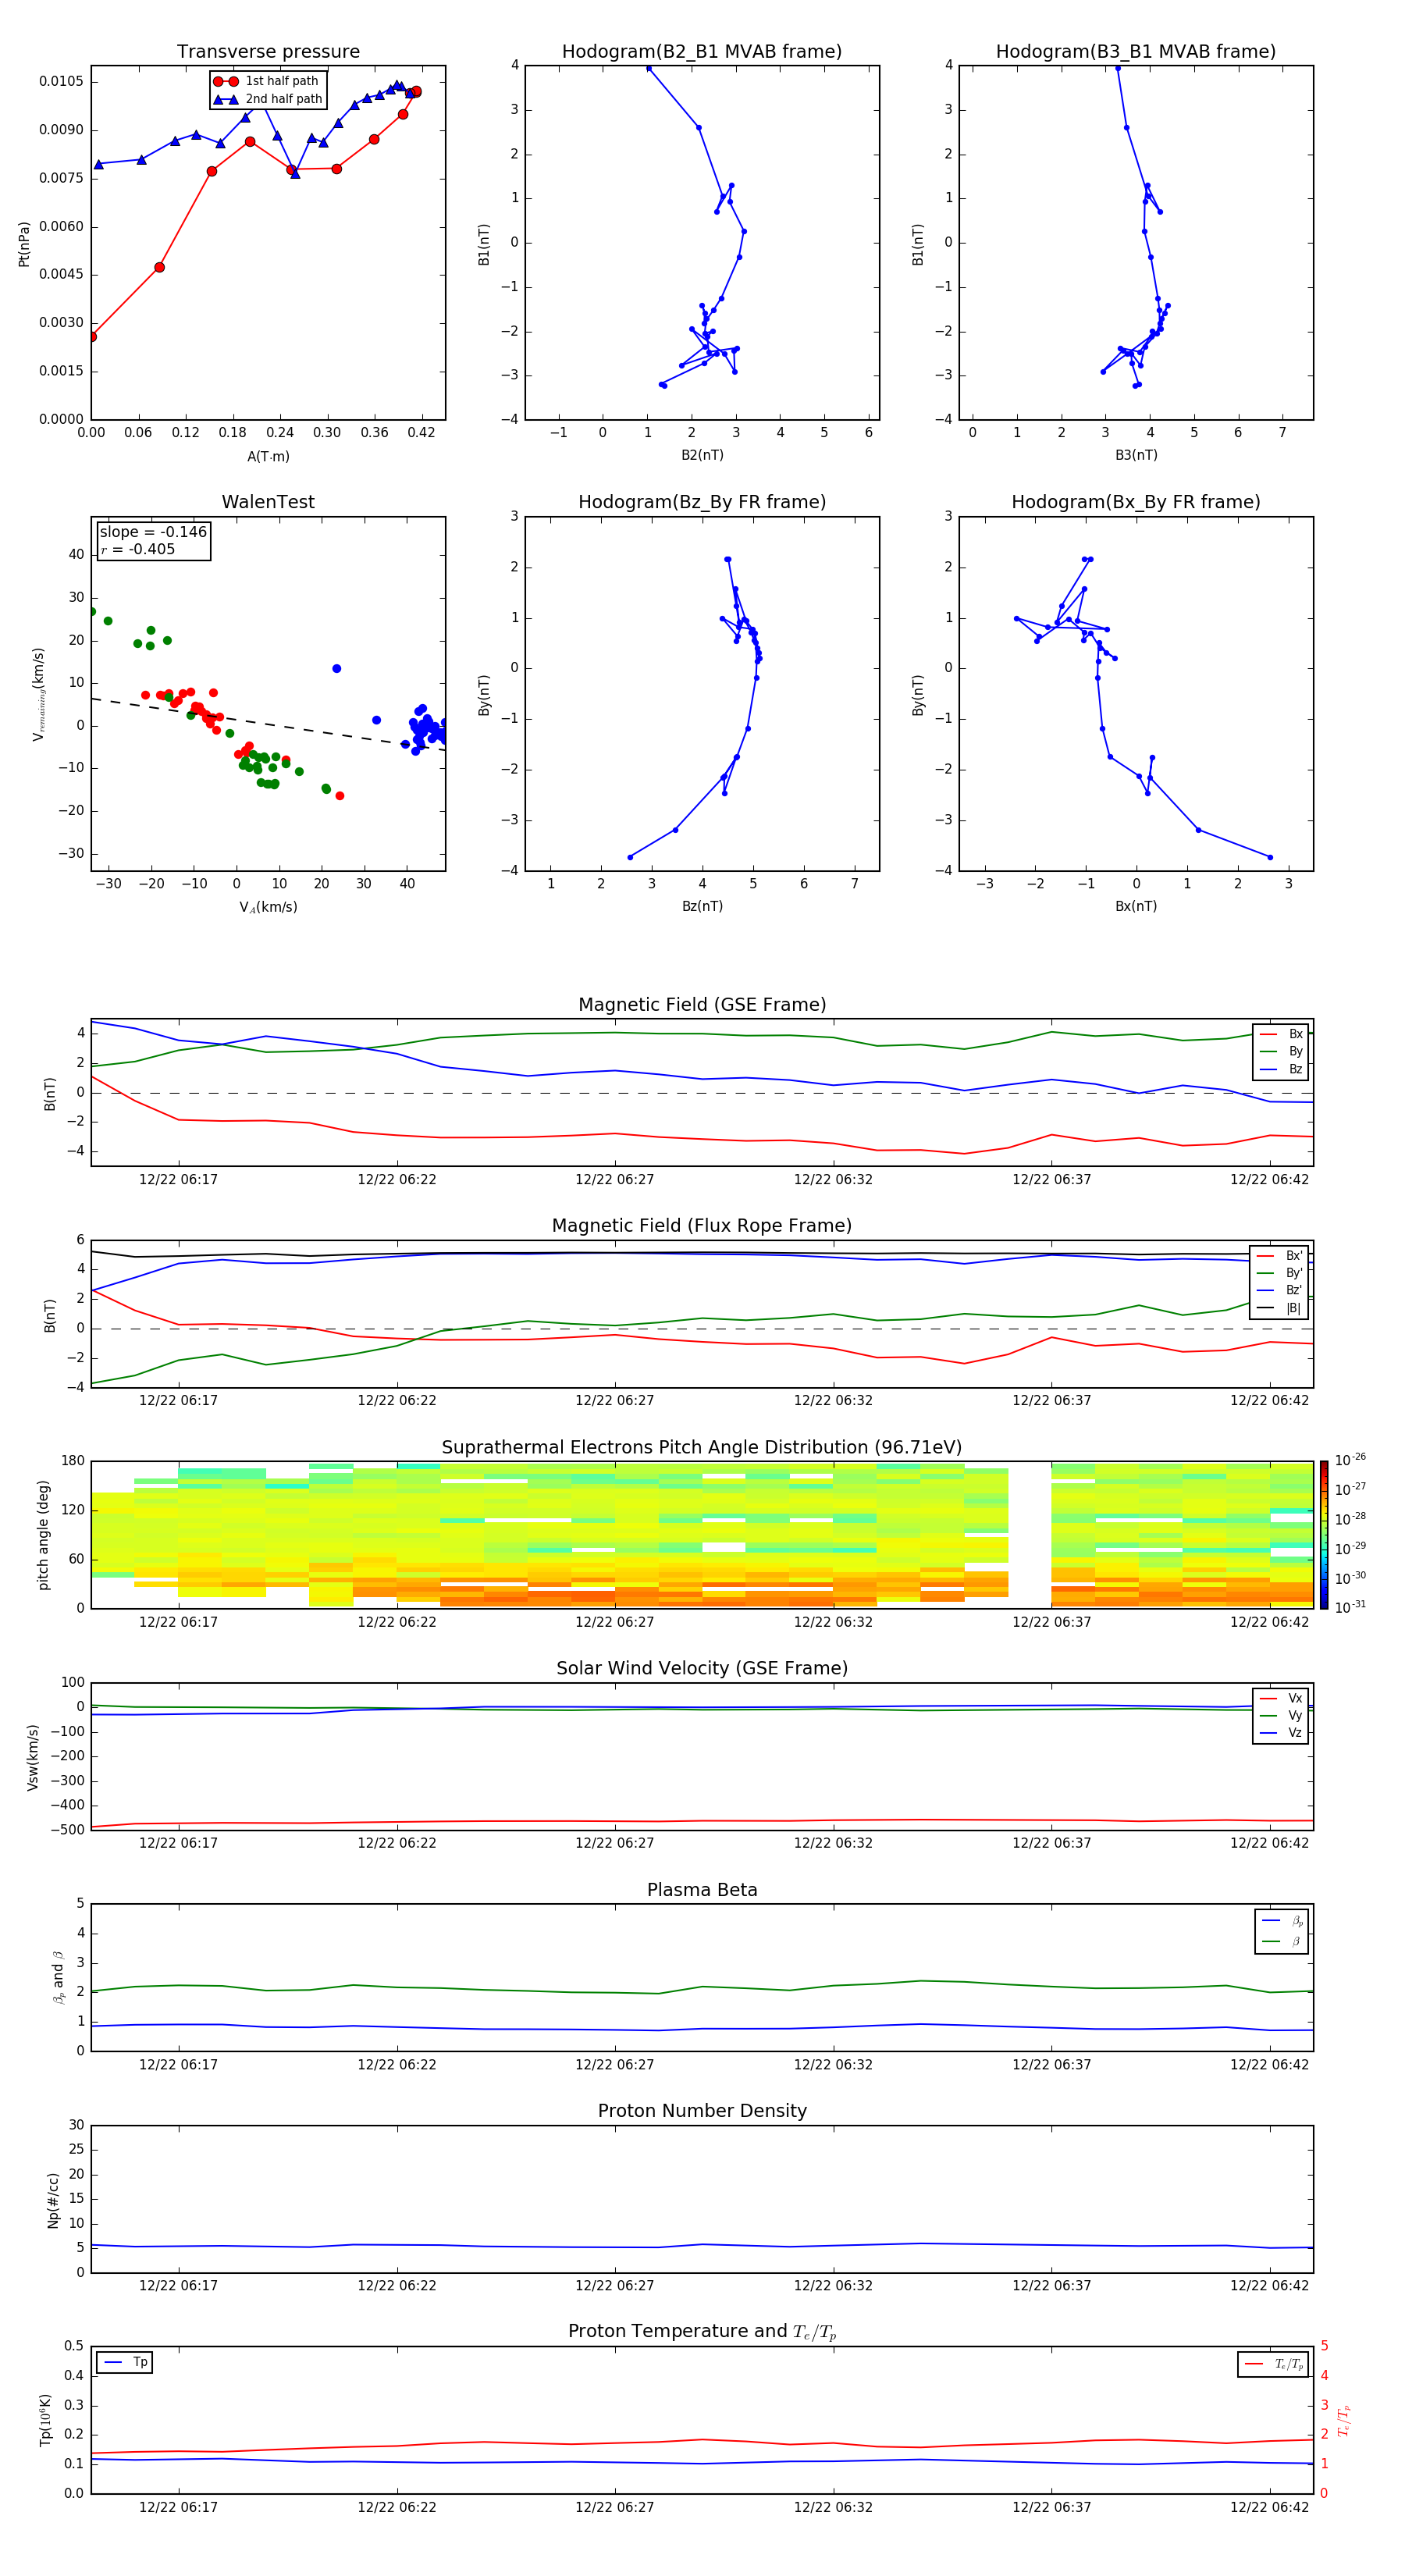Click the Pt(nPa) y-axis label

(24, 243)
